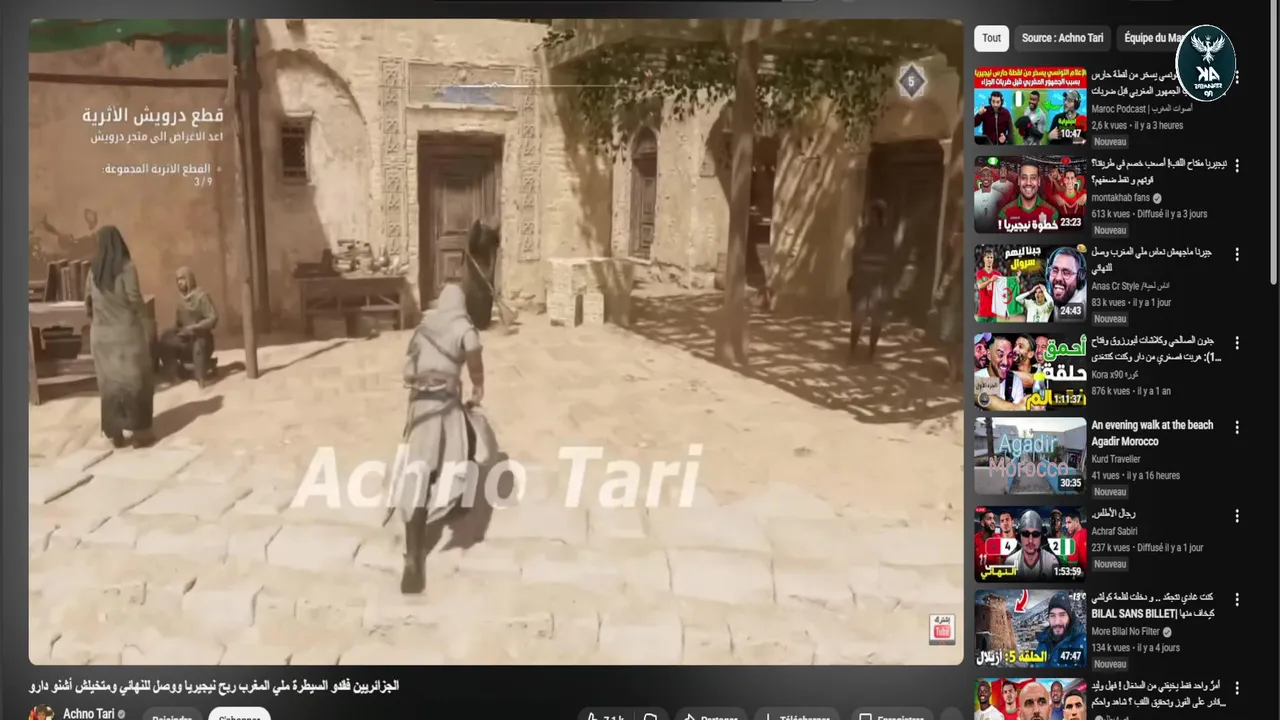Click the Nouveau badge under Maroc Podcast video
This screenshot has width=1280, height=720.
[1110, 142]
